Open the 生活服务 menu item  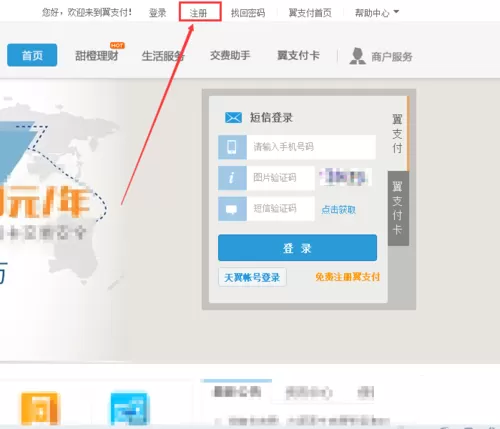click(x=163, y=56)
